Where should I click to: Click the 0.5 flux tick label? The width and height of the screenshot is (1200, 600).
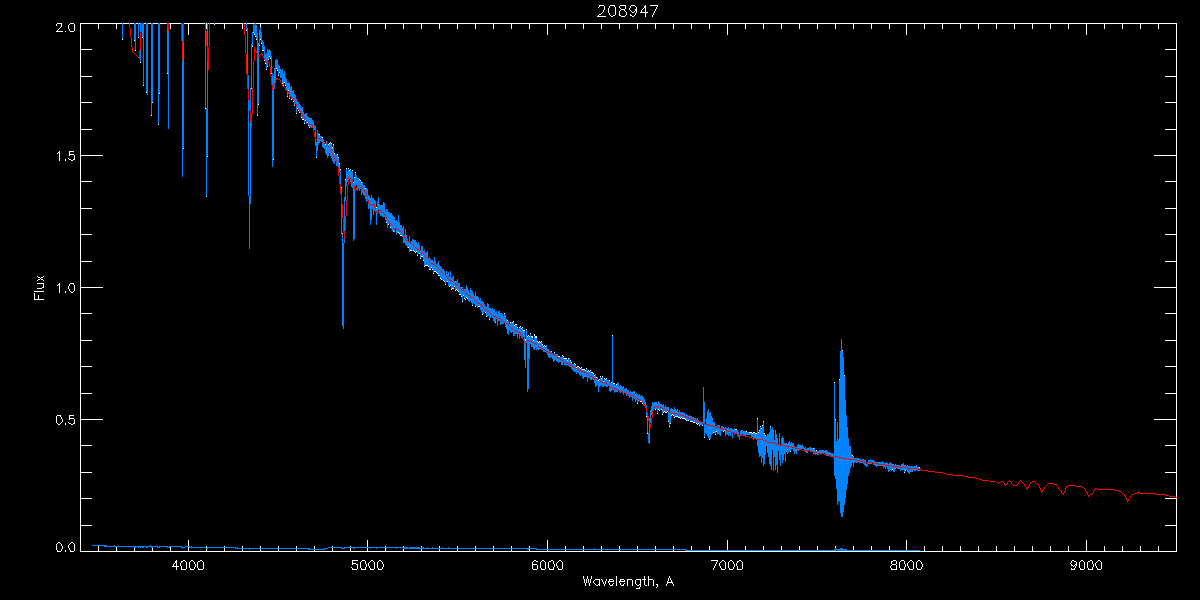click(x=64, y=419)
